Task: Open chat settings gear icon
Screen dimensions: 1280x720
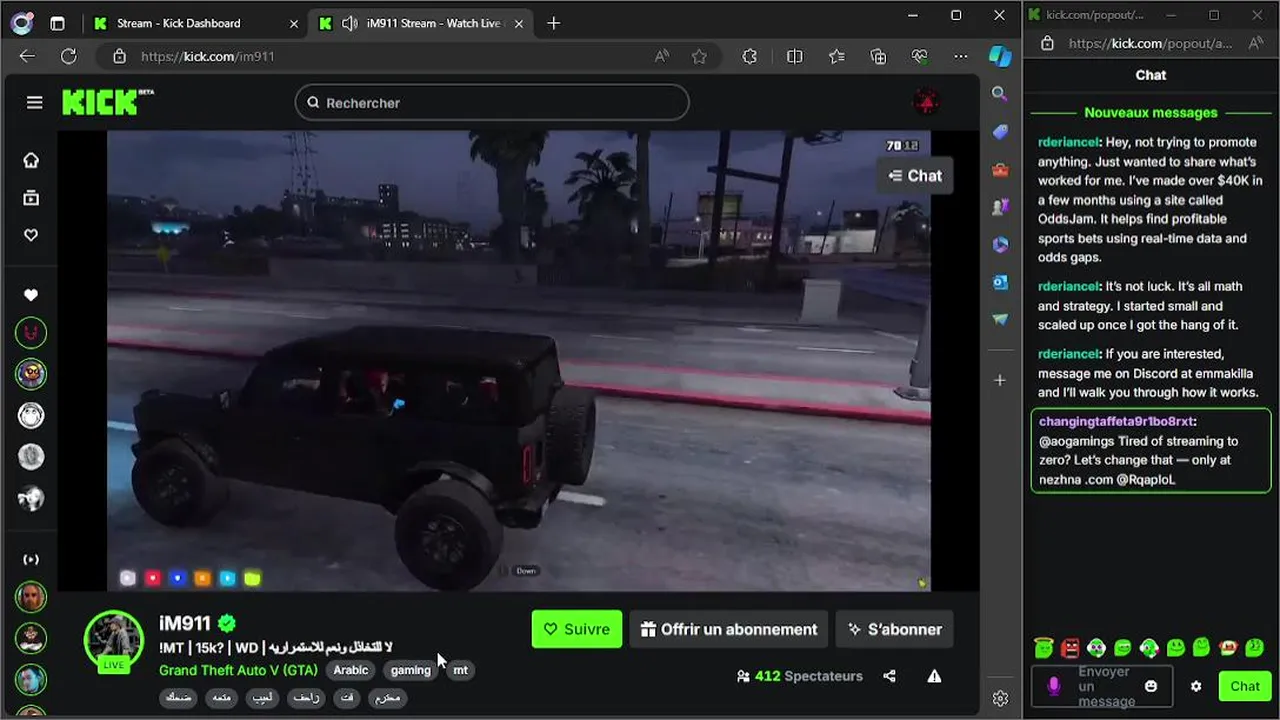Action: [1196, 686]
